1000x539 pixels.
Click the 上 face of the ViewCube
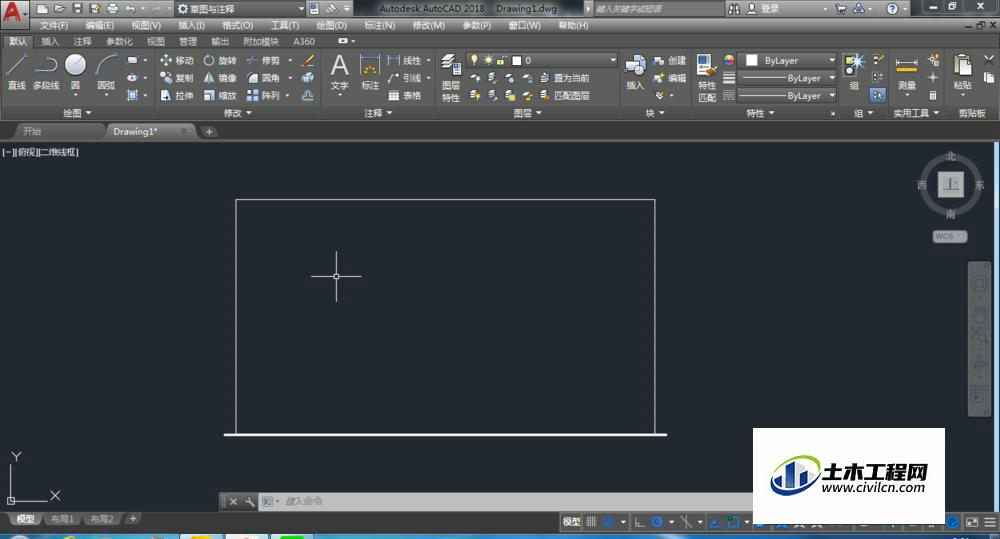(950, 185)
